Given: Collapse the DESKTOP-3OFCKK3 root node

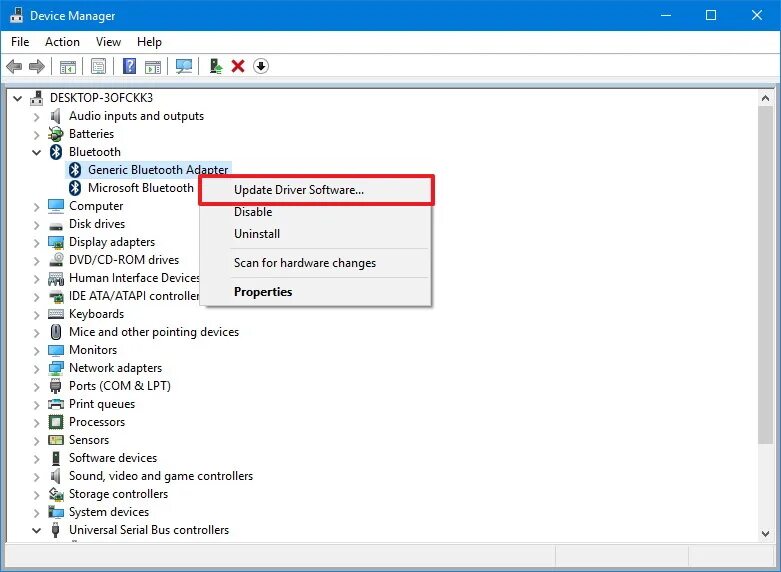Looking at the screenshot, I should coord(17,98).
